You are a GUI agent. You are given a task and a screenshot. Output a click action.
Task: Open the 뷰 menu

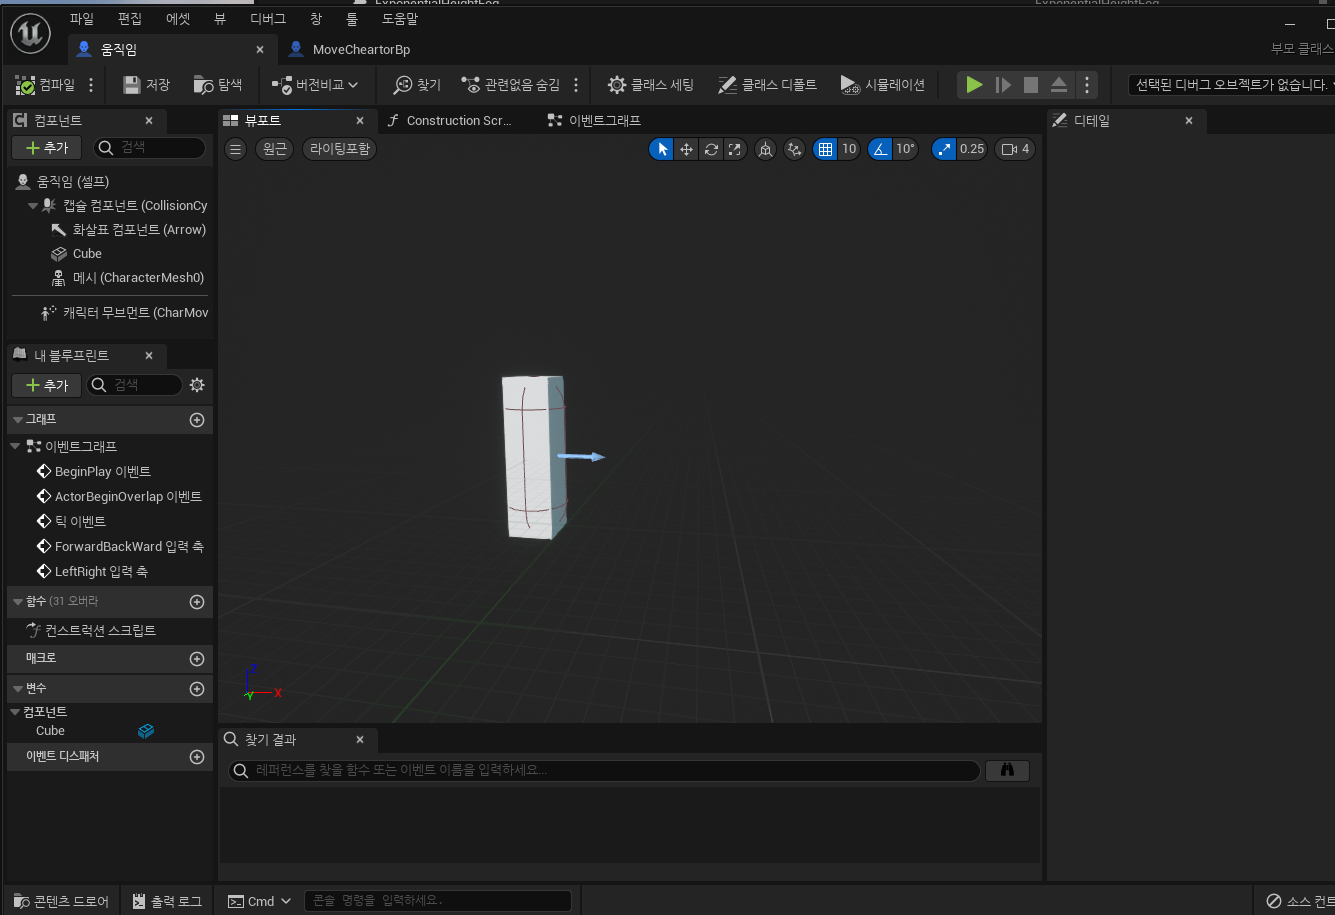(x=220, y=18)
